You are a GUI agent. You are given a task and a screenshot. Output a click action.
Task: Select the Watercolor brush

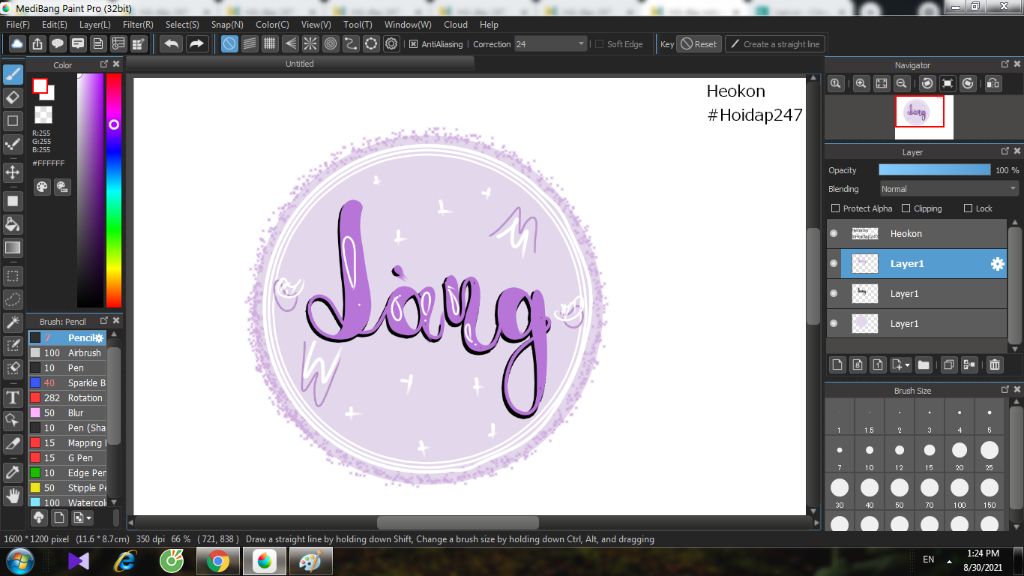tap(67, 503)
